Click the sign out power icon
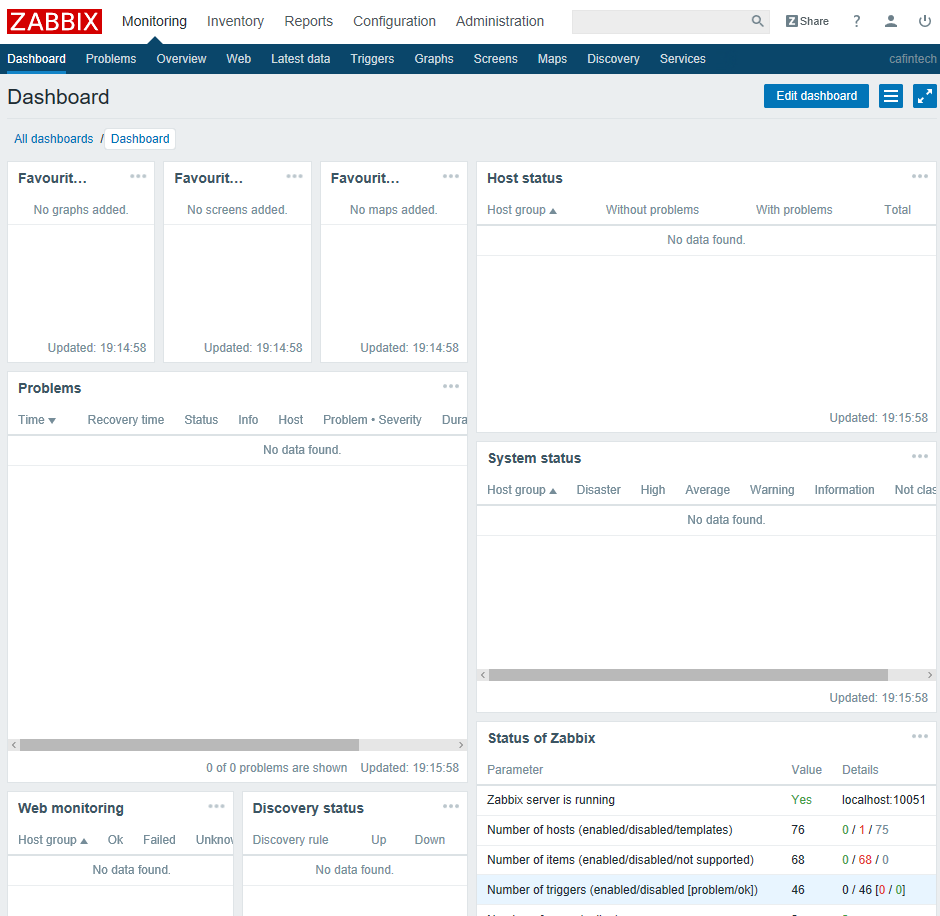Screen dimensions: 940x916 [x=923, y=21]
